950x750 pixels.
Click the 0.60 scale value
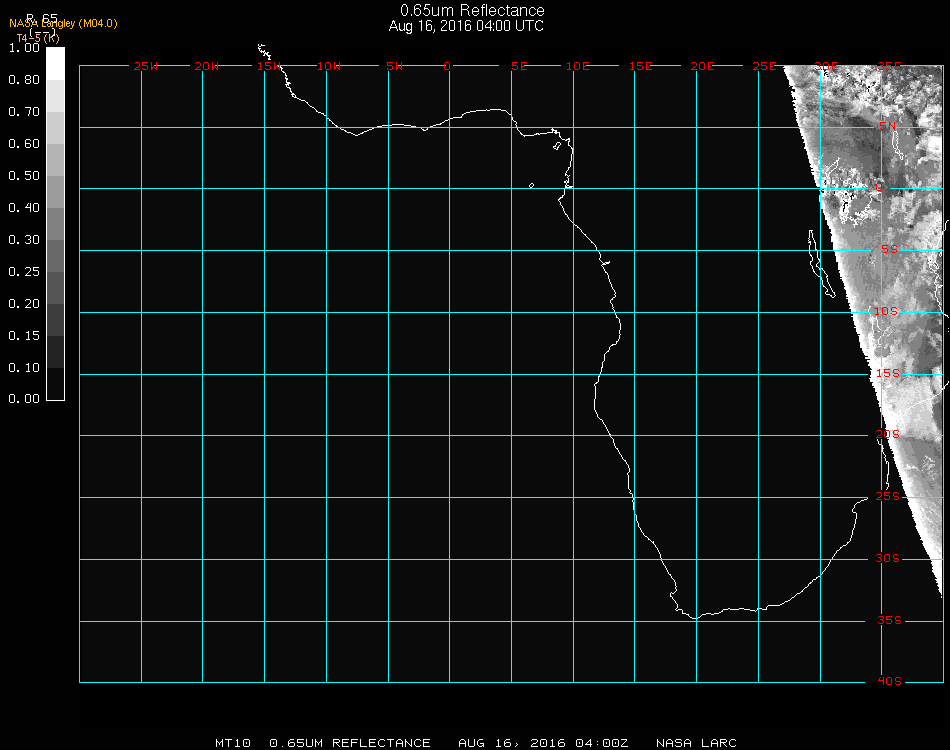(x=24, y=144)
